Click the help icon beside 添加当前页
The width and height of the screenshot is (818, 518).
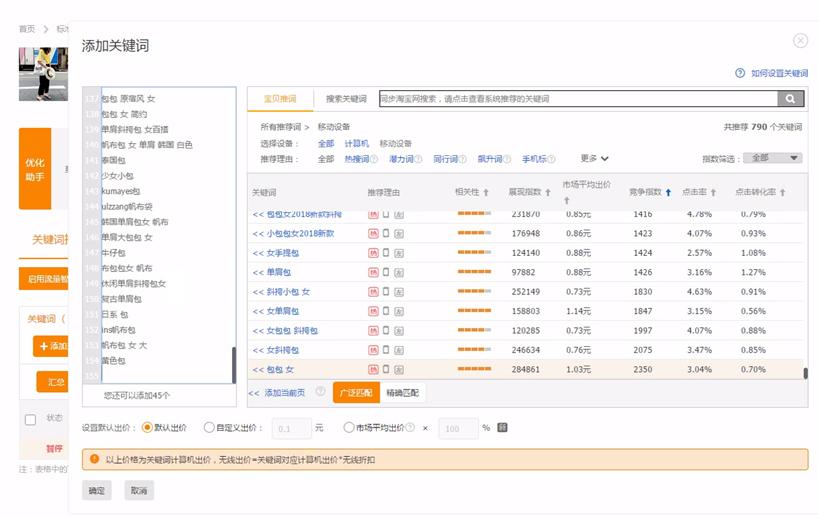[320, 391]
